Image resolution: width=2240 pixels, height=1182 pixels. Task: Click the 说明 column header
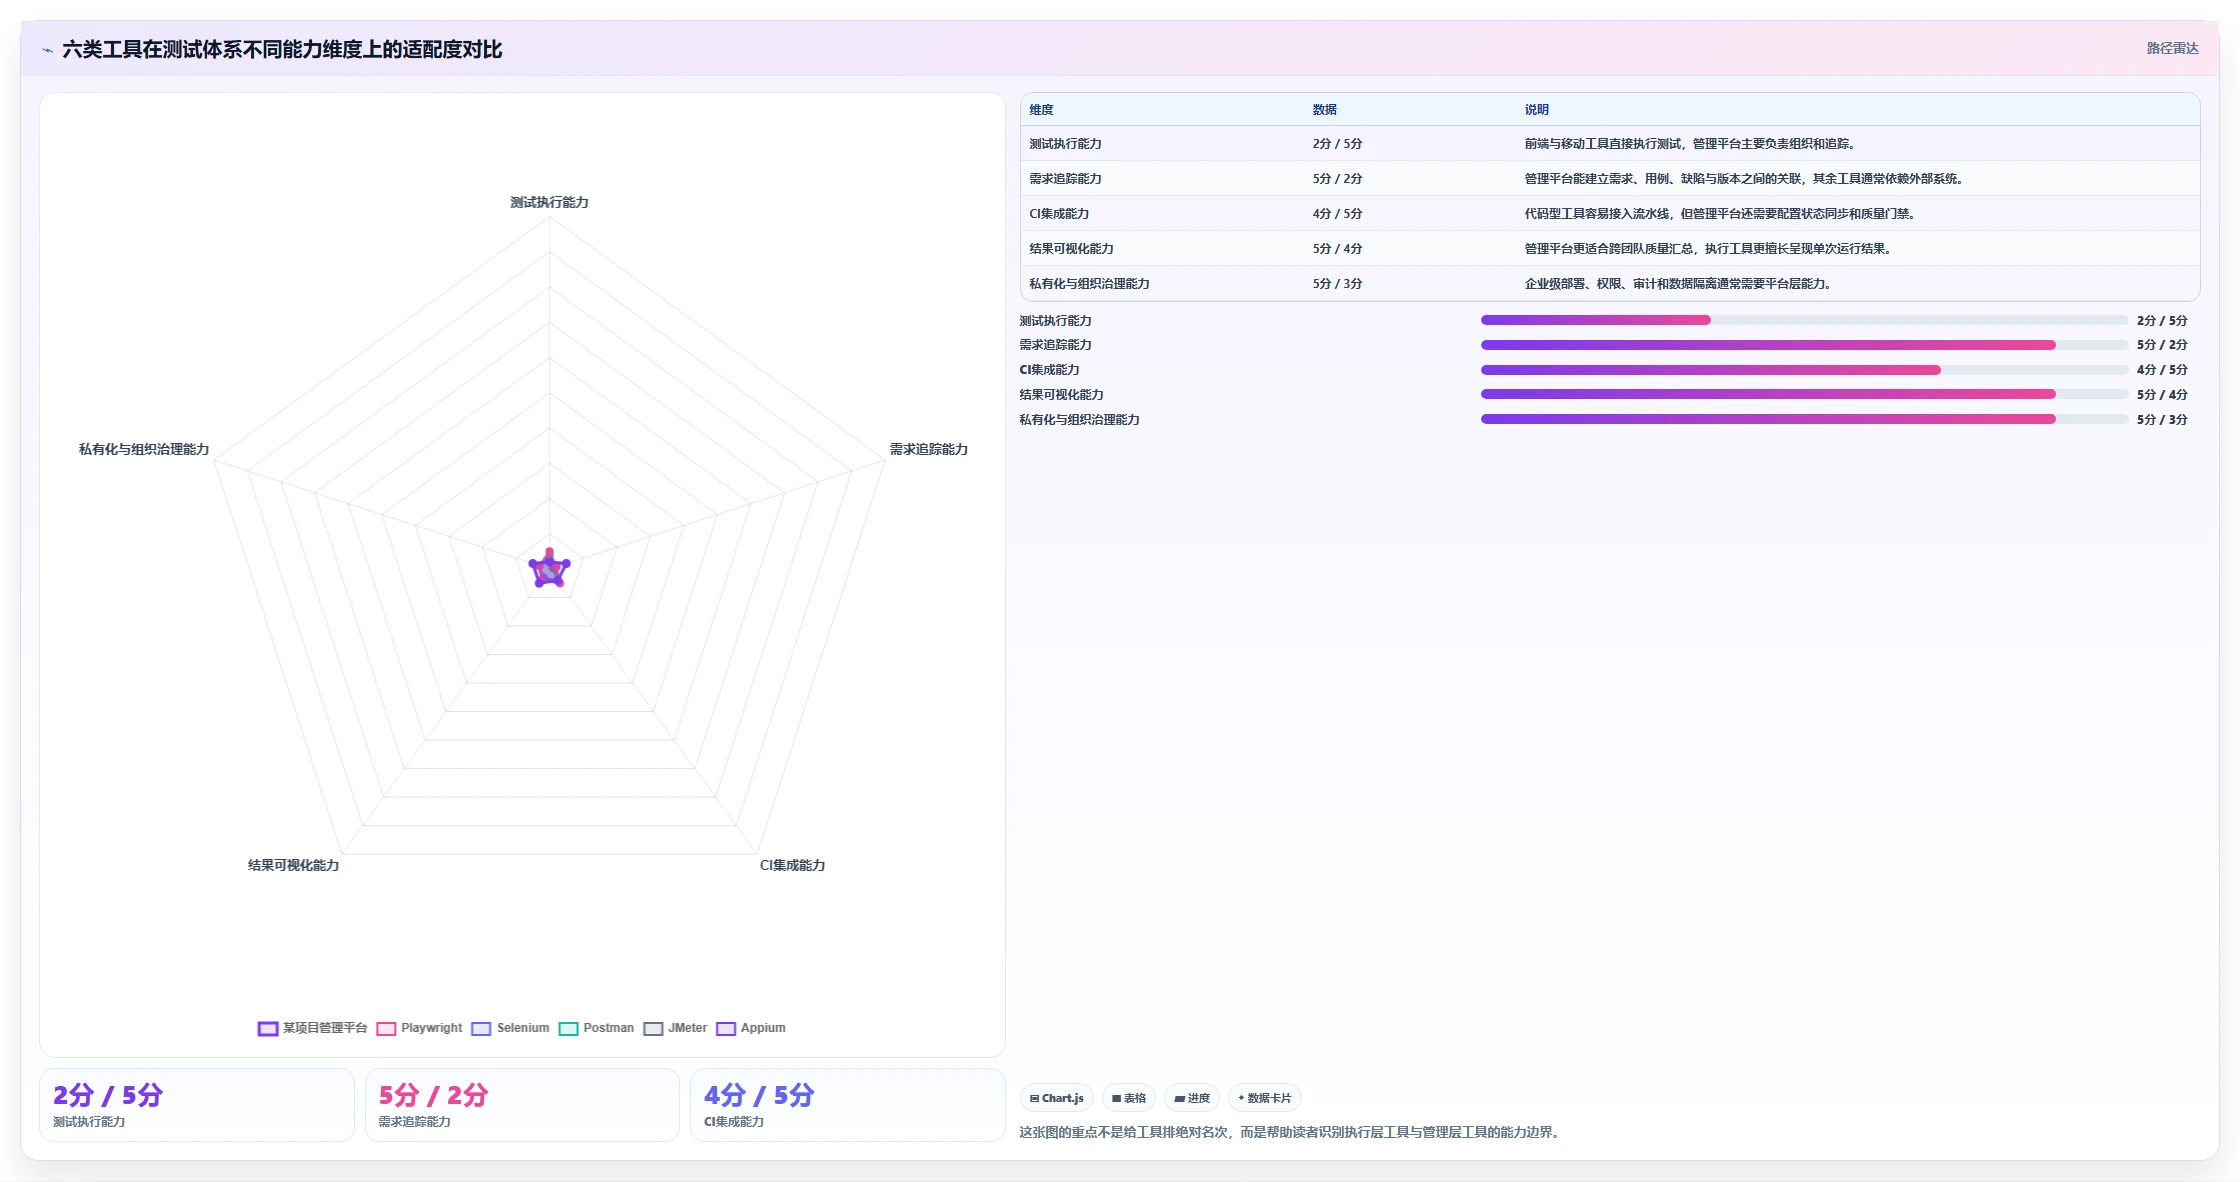point(1536,110)
